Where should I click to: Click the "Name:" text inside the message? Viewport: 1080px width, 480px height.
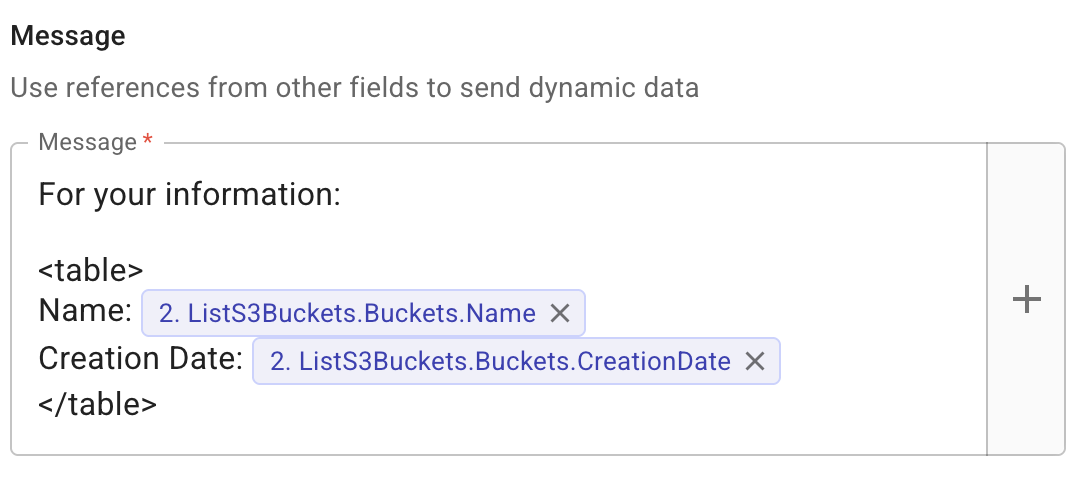point(85,313)
